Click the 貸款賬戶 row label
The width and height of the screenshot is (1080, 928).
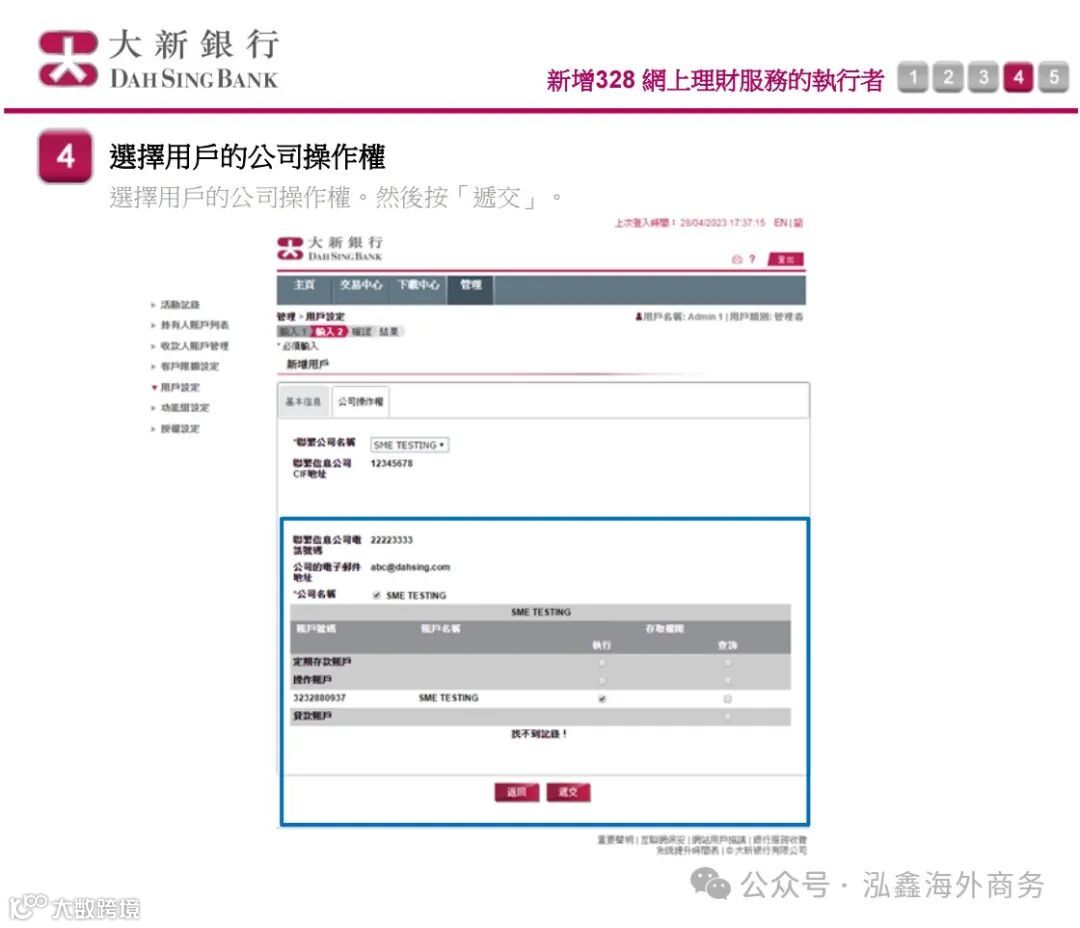point(312,716)
